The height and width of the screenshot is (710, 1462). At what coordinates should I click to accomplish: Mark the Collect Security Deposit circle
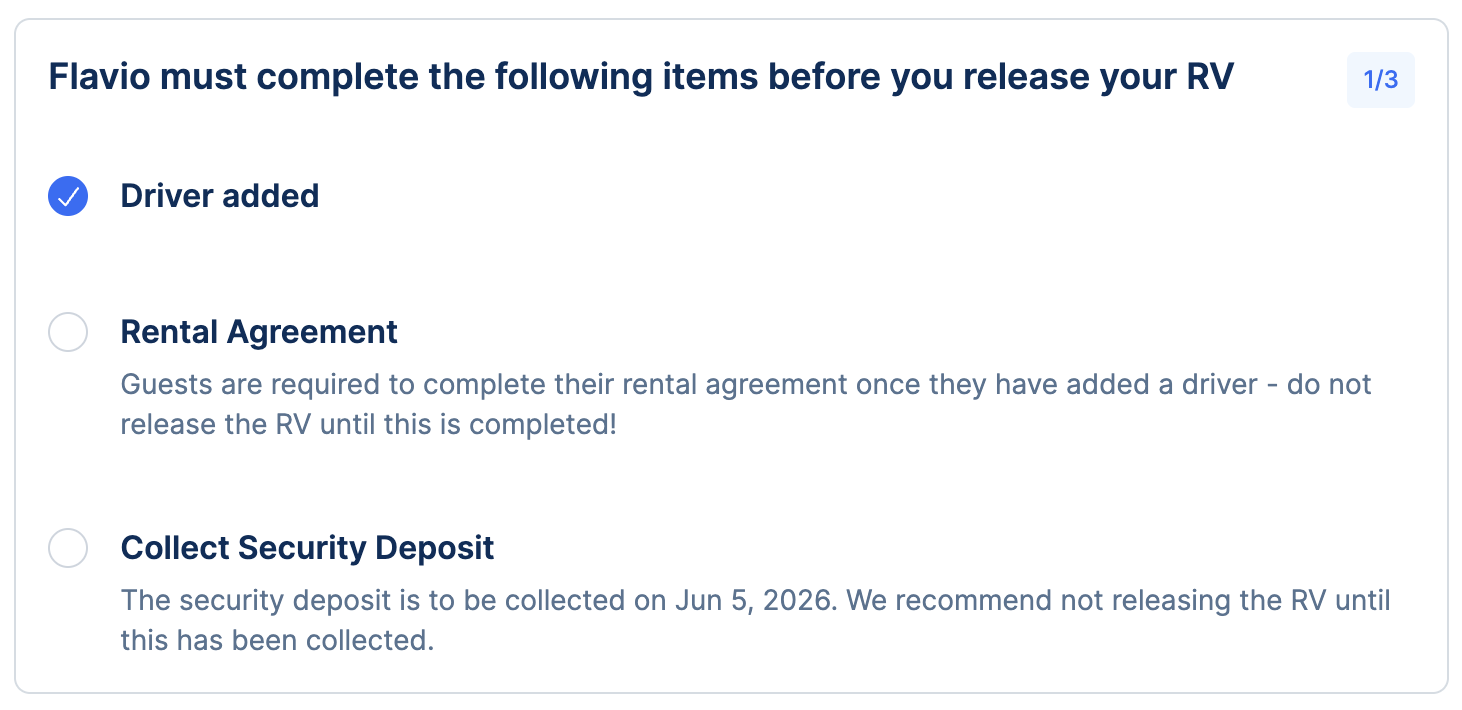(68, 548)
